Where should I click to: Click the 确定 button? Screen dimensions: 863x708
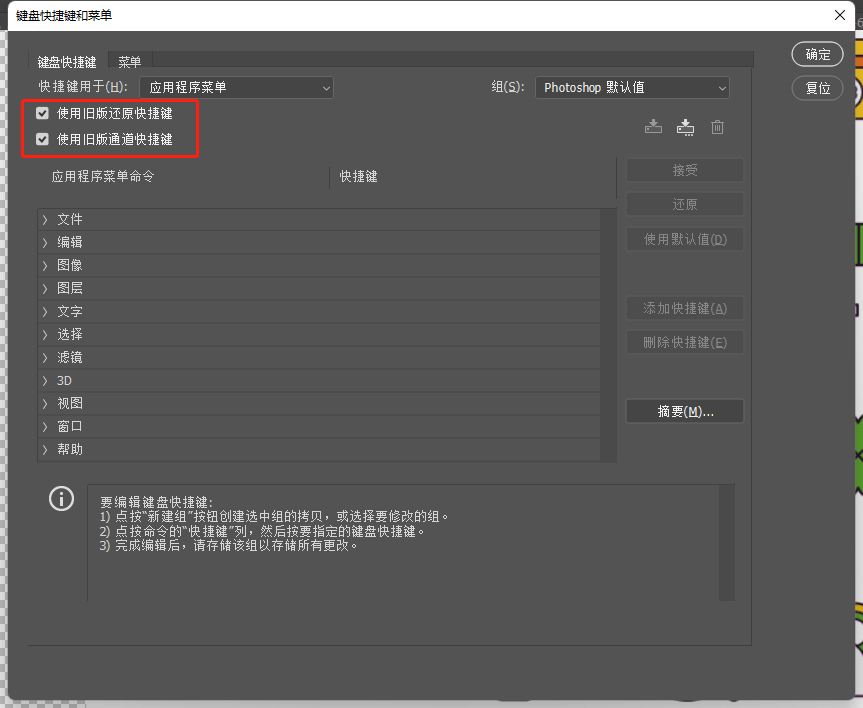coord(817,54)
